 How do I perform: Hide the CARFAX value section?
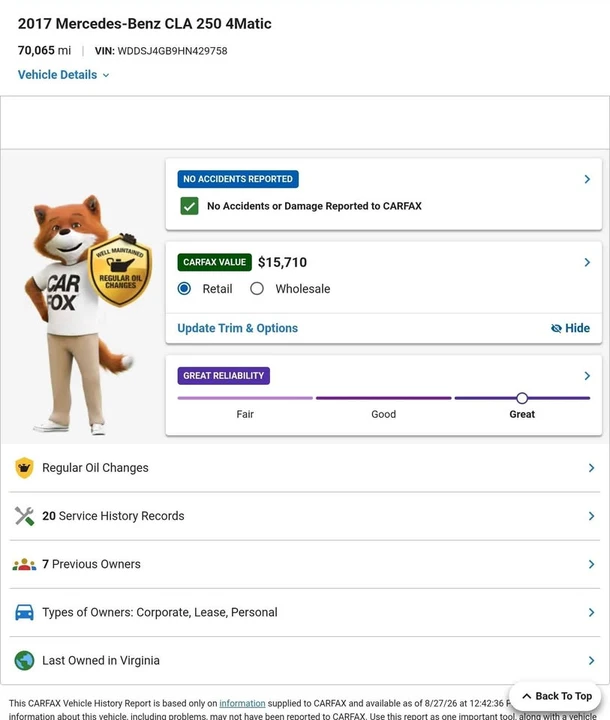(x=570, y=328)
